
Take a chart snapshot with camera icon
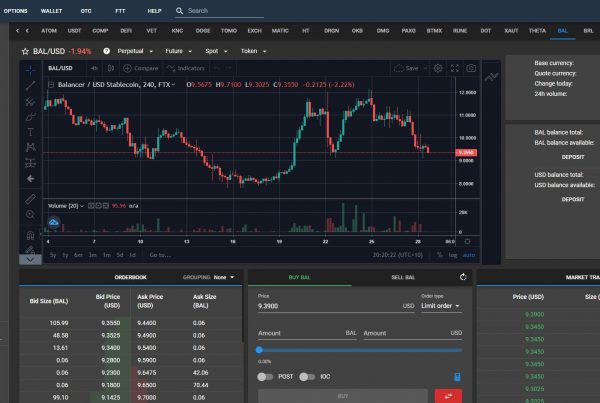tap(471, 68)
